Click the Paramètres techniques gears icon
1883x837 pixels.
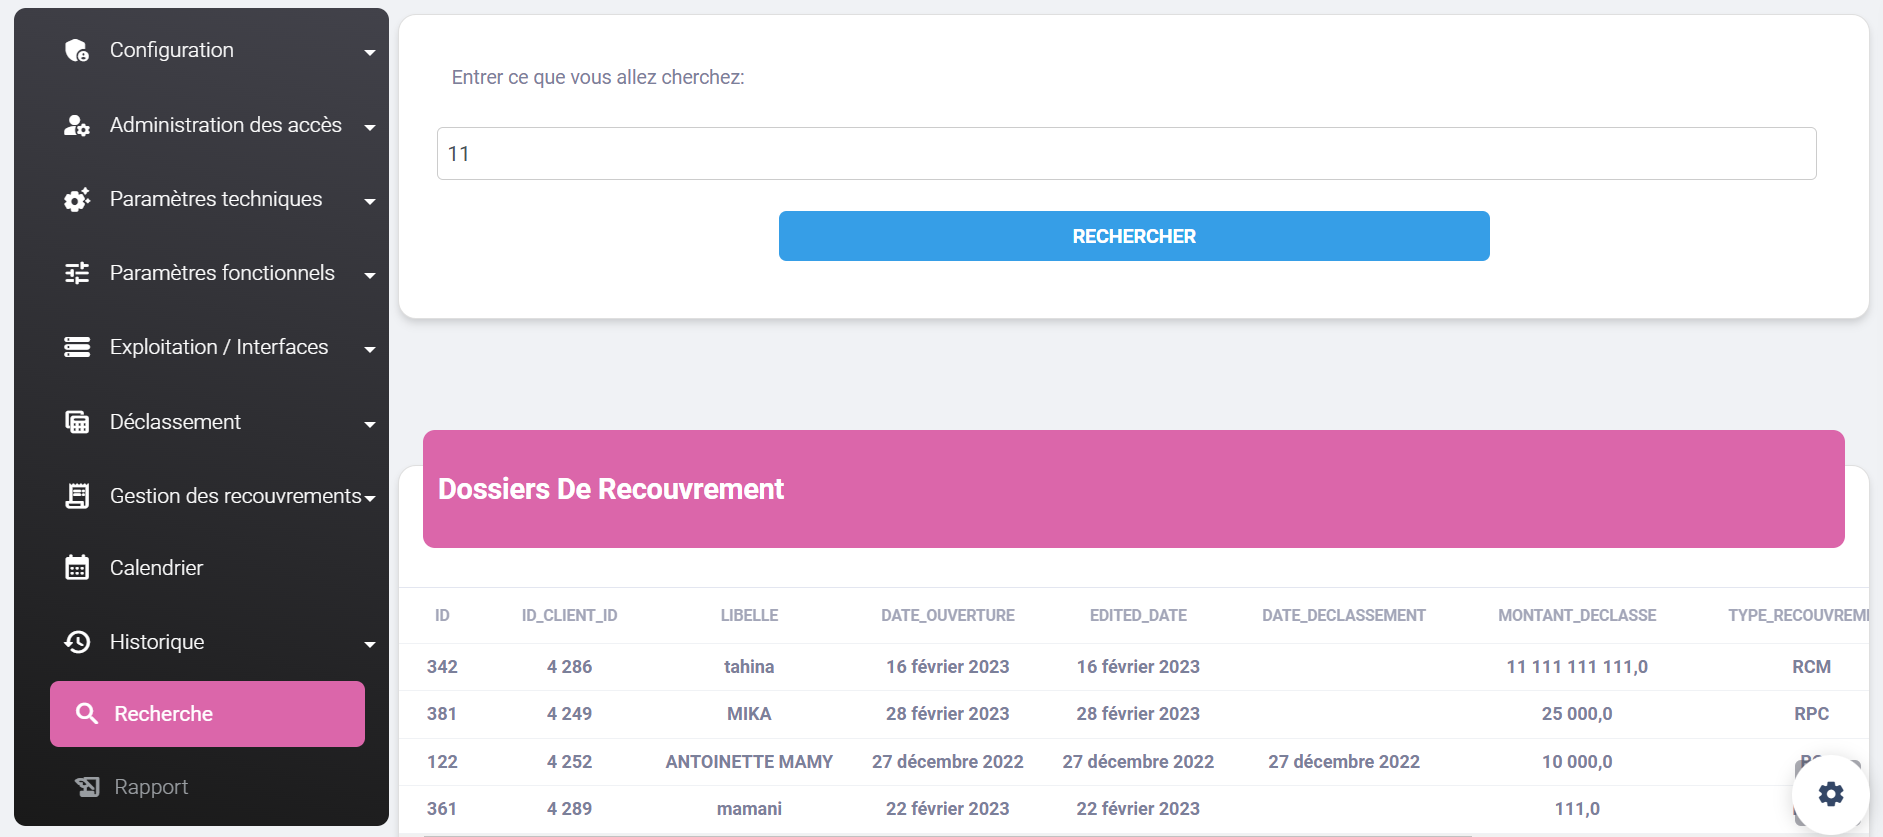tap(77, 199)
